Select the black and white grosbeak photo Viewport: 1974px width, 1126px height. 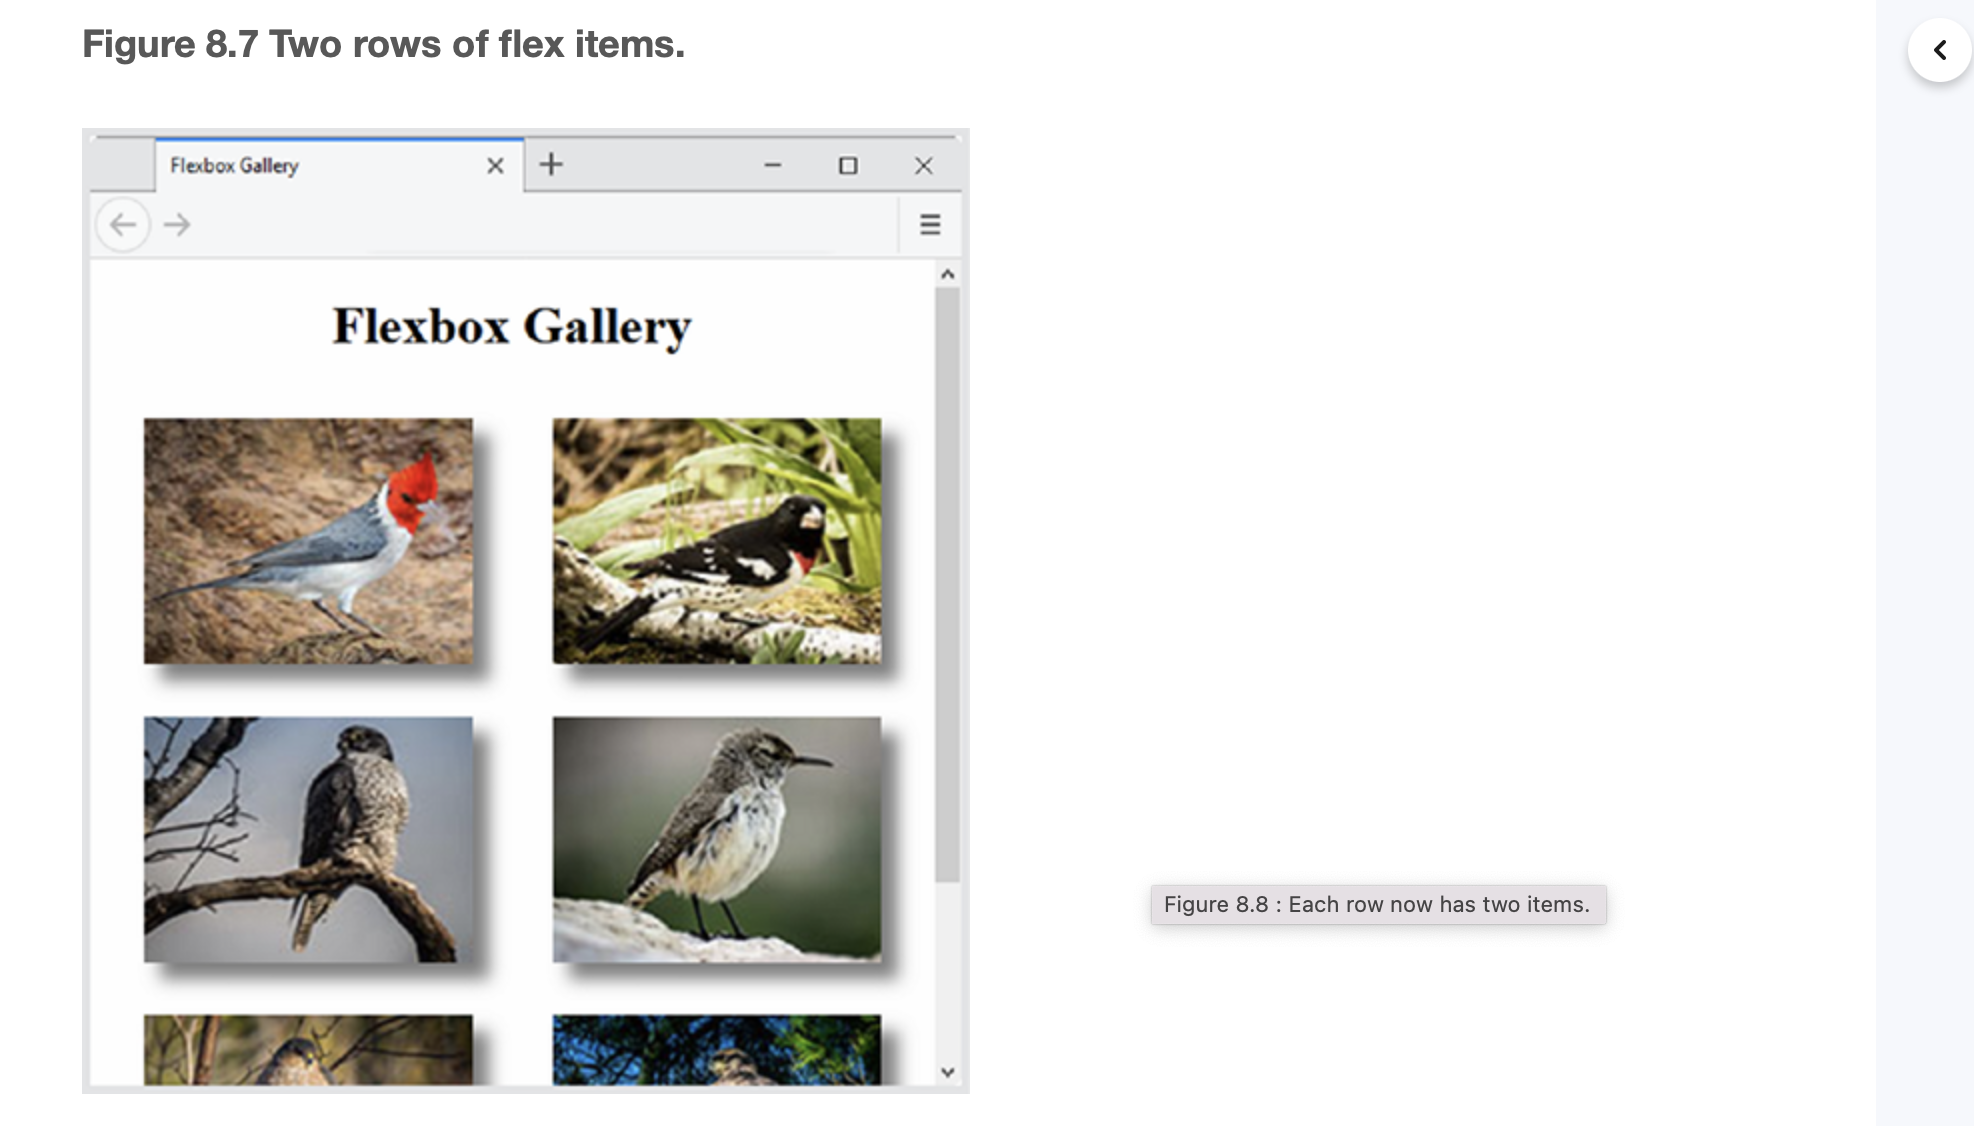[x=718, y=540]
